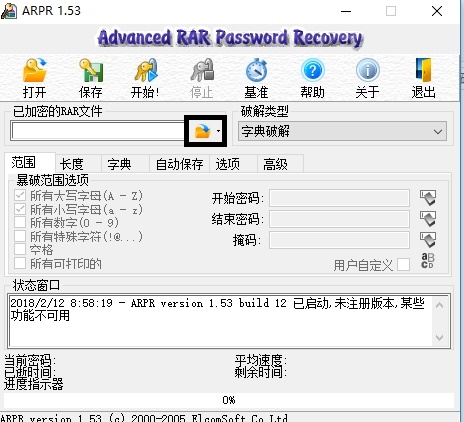The width and height of the screenshot is (464, 422).
Task: Browse for an encrypted RAR file via the folder icon
Action: point(202,131)
